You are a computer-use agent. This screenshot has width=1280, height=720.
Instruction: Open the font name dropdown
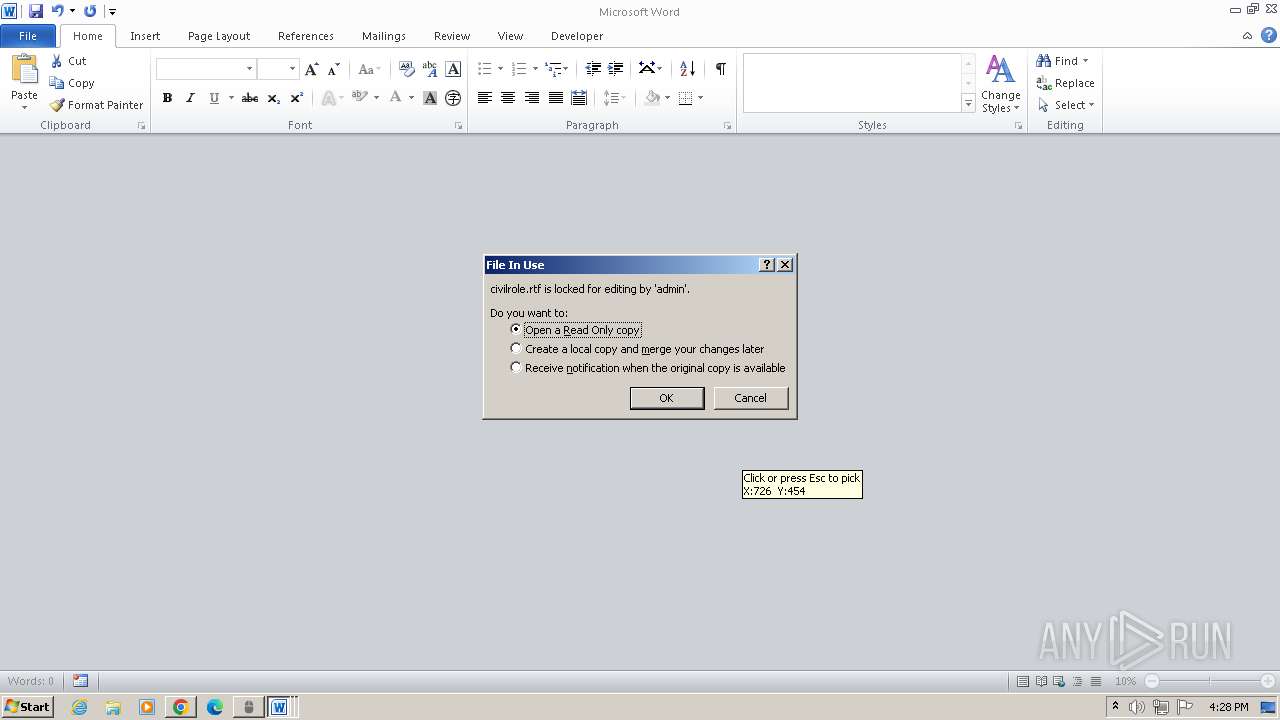(x=249, y=69)
